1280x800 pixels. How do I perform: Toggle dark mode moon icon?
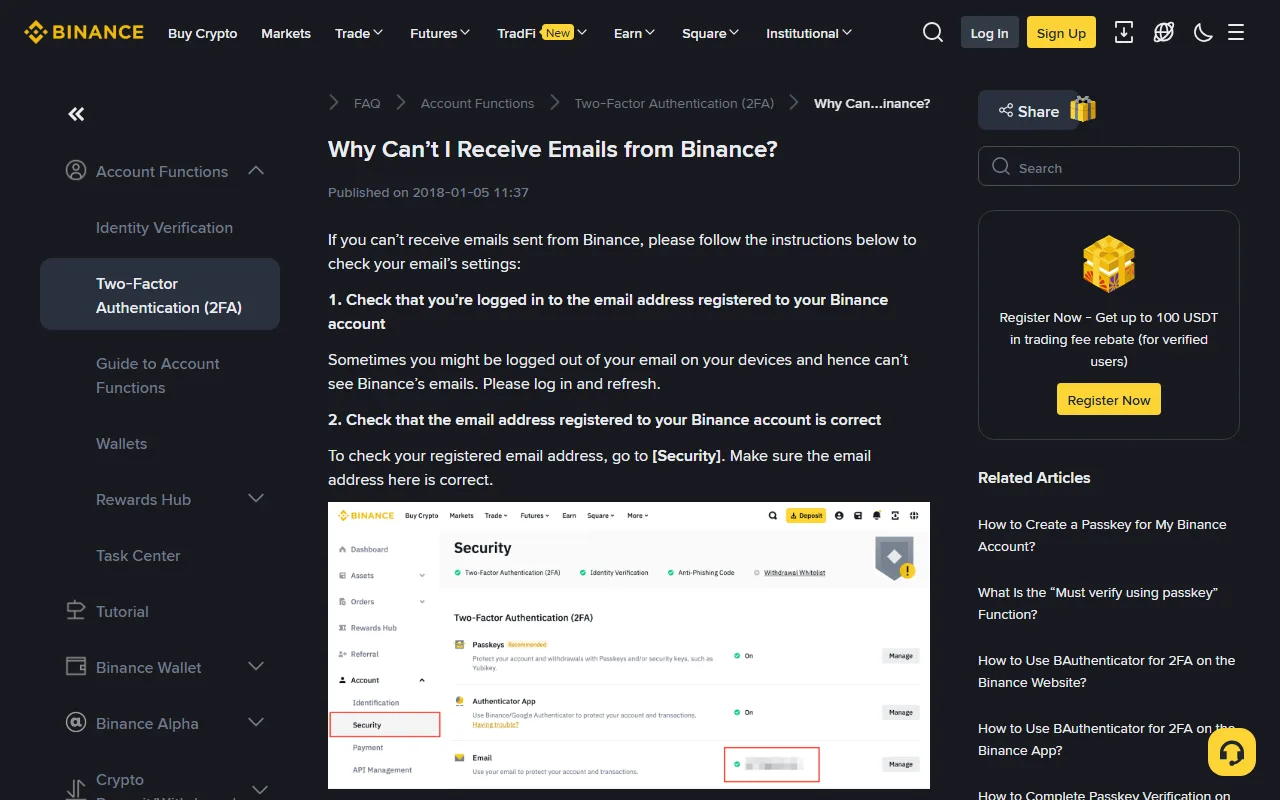coord(1204,33)
